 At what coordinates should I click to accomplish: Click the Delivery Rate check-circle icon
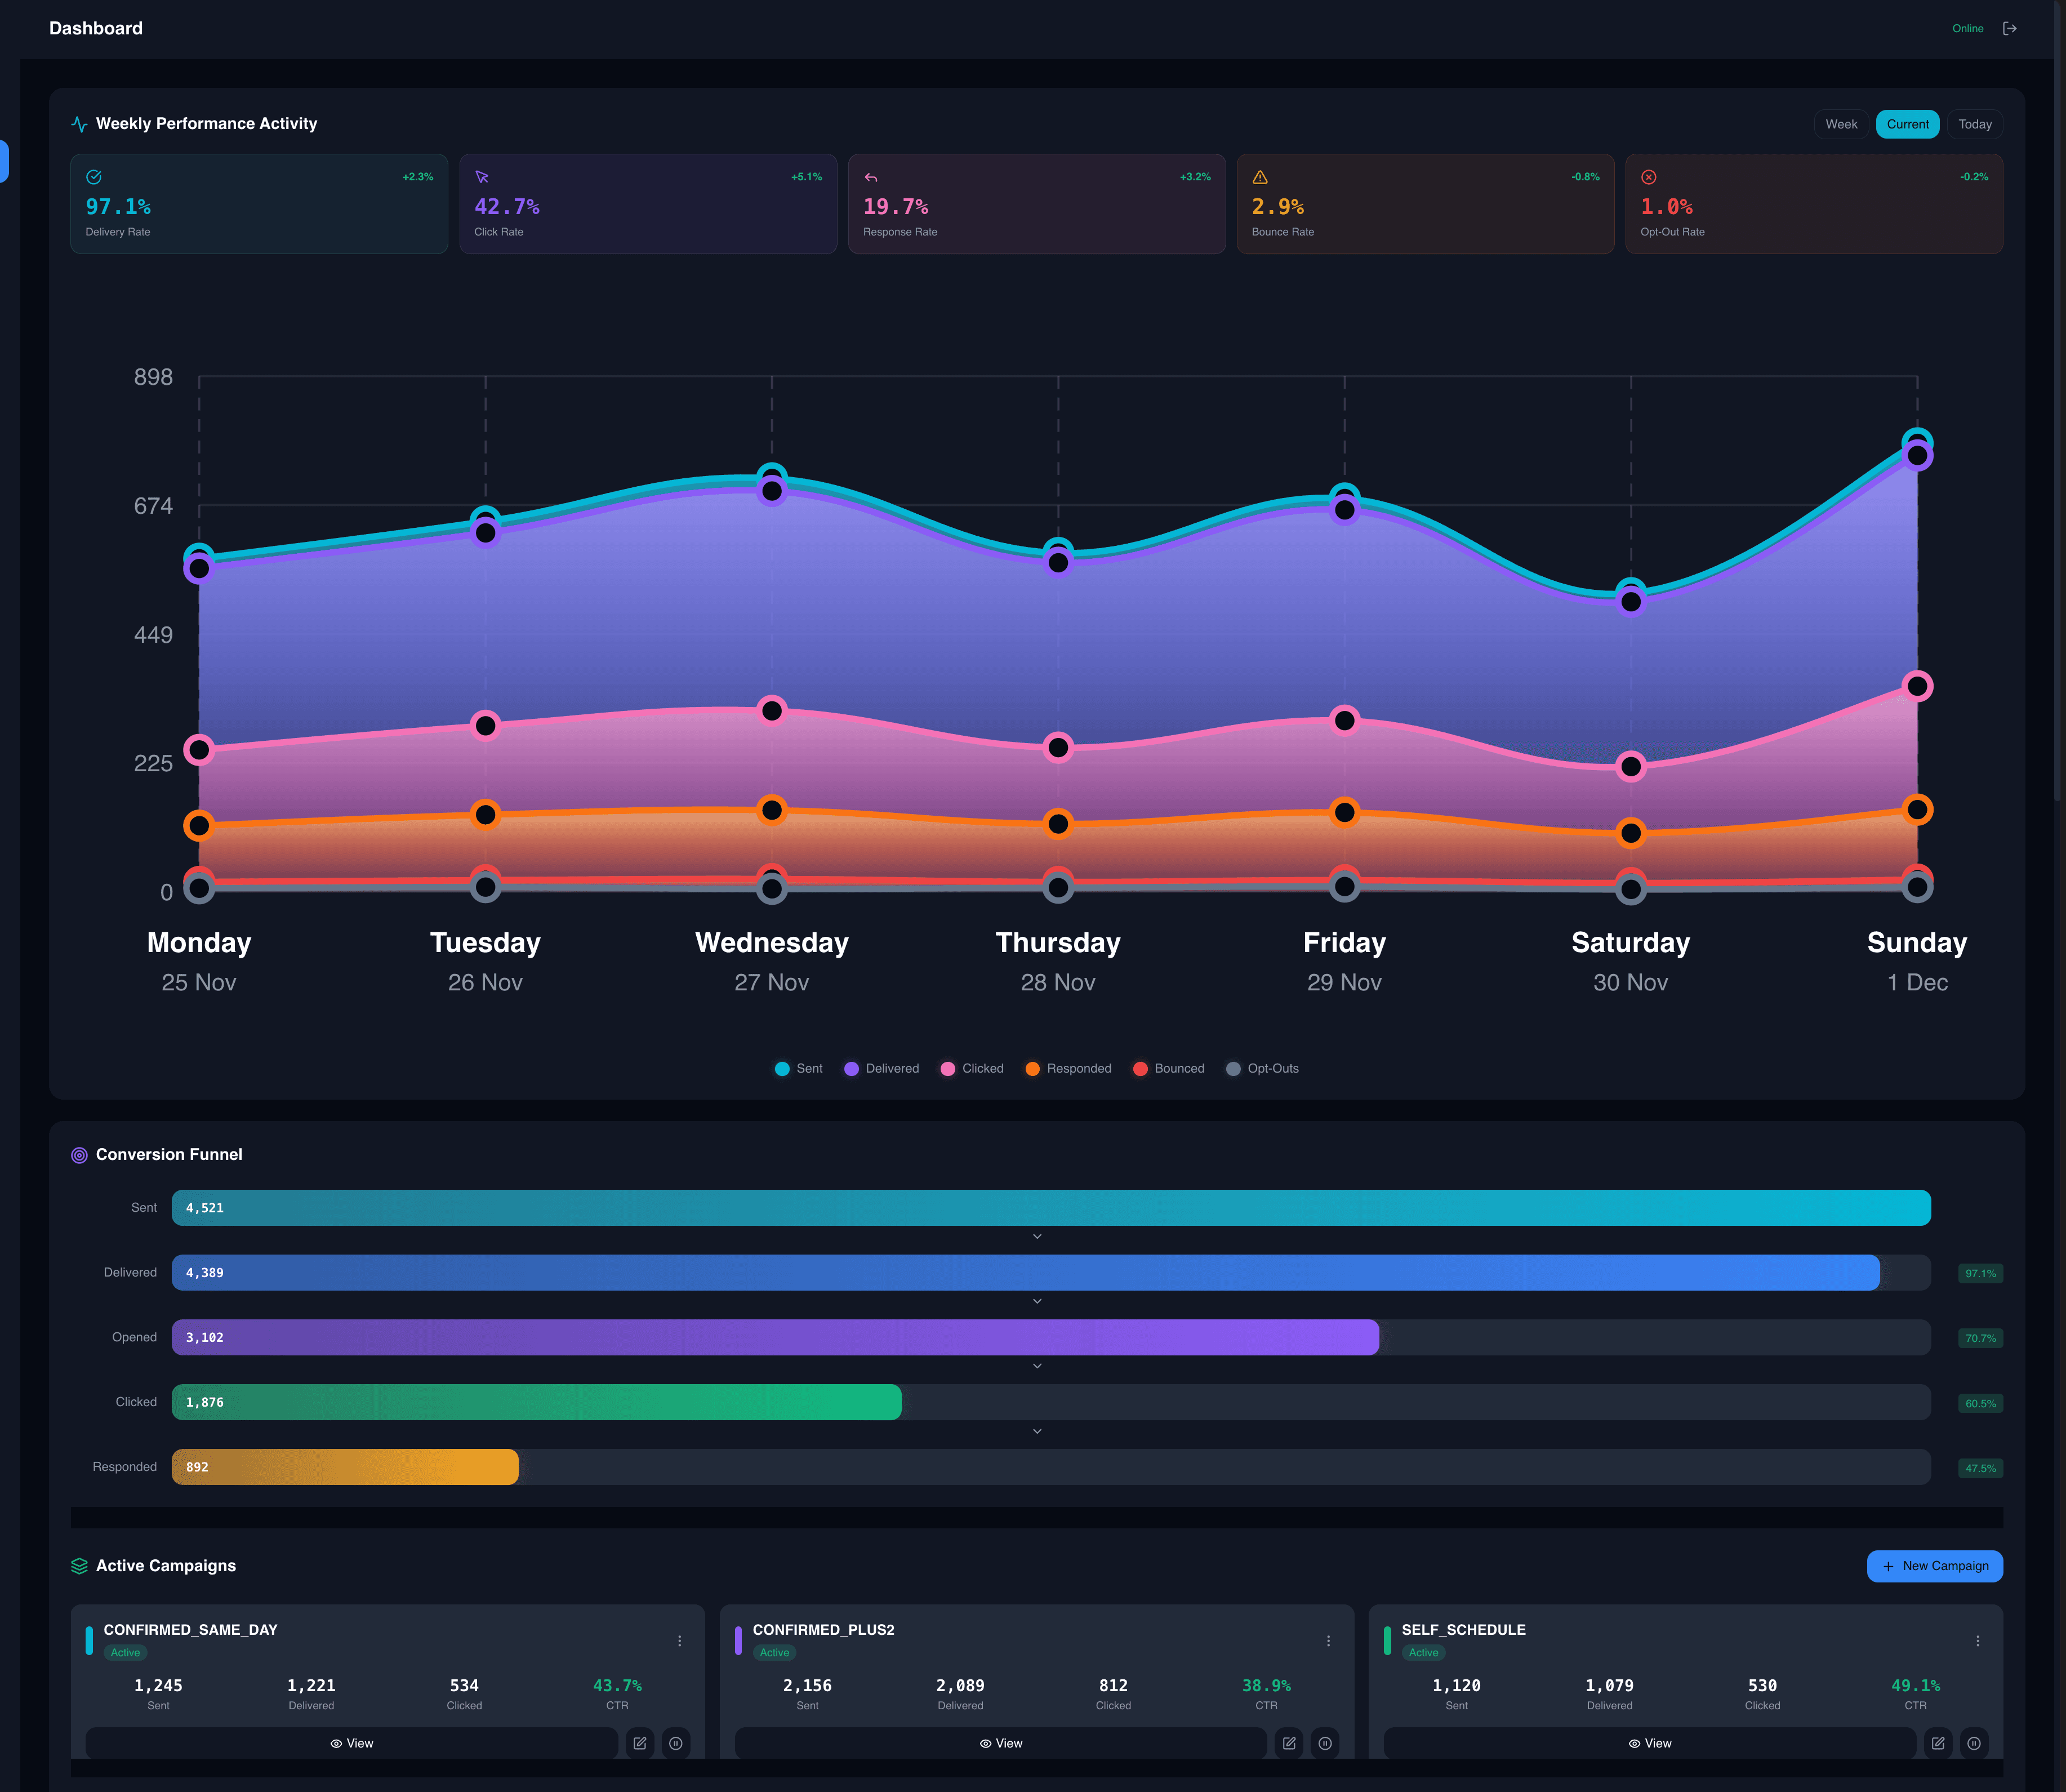pyautogui.click(x=94, y=177)
